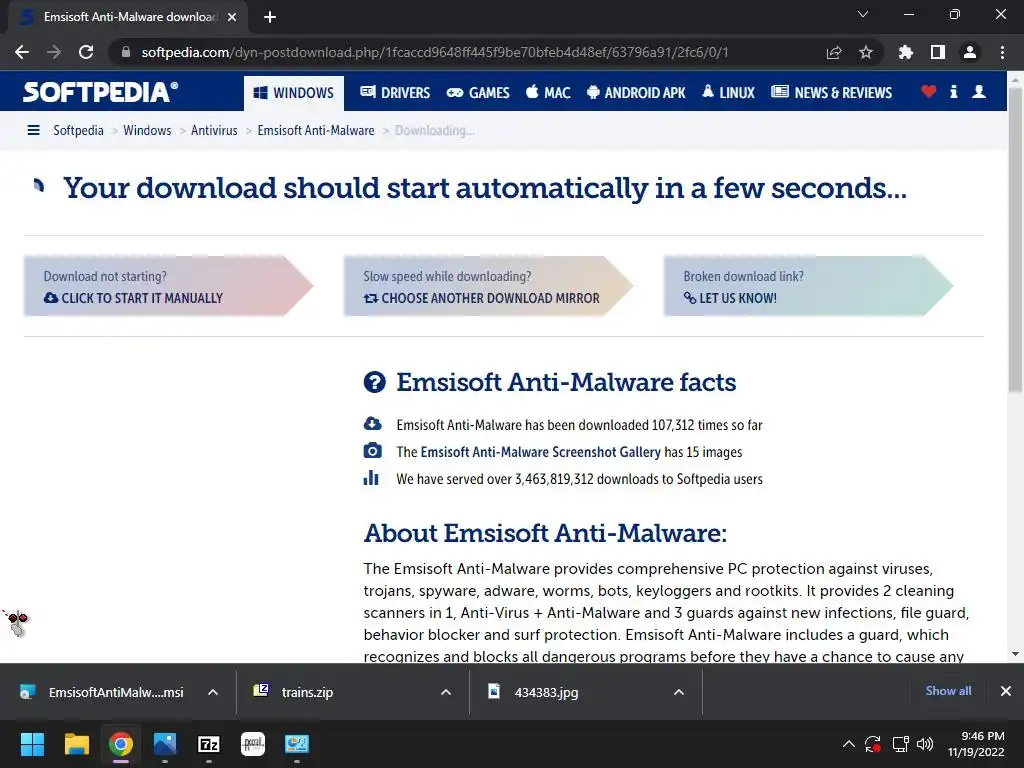This screenshot has height=768, width=1024.
Task: Click Let Us Know for broken link
Action: [x=730, y=298]
